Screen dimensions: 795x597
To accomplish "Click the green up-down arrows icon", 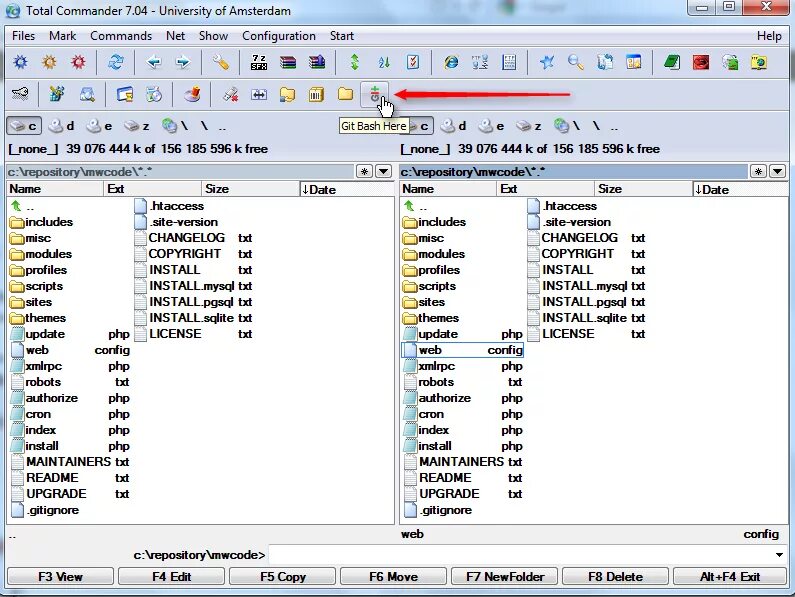I will tap(354, 62).
